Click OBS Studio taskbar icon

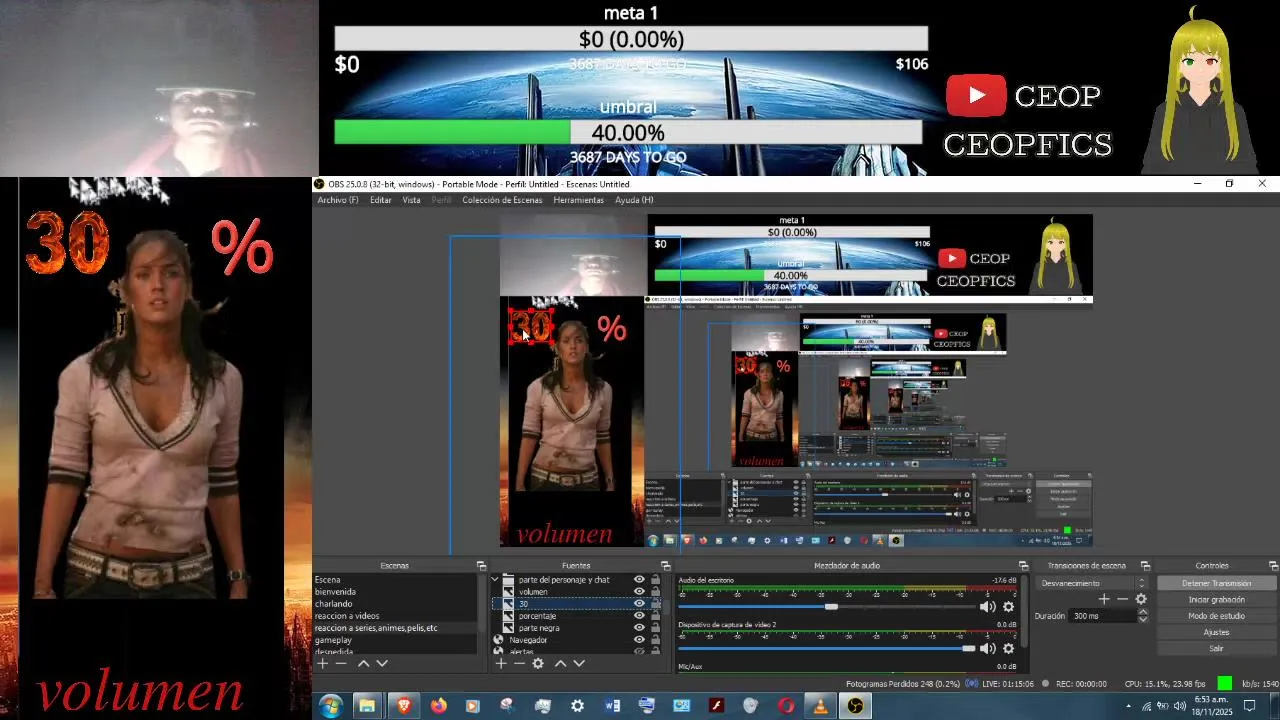click(855, 706)
